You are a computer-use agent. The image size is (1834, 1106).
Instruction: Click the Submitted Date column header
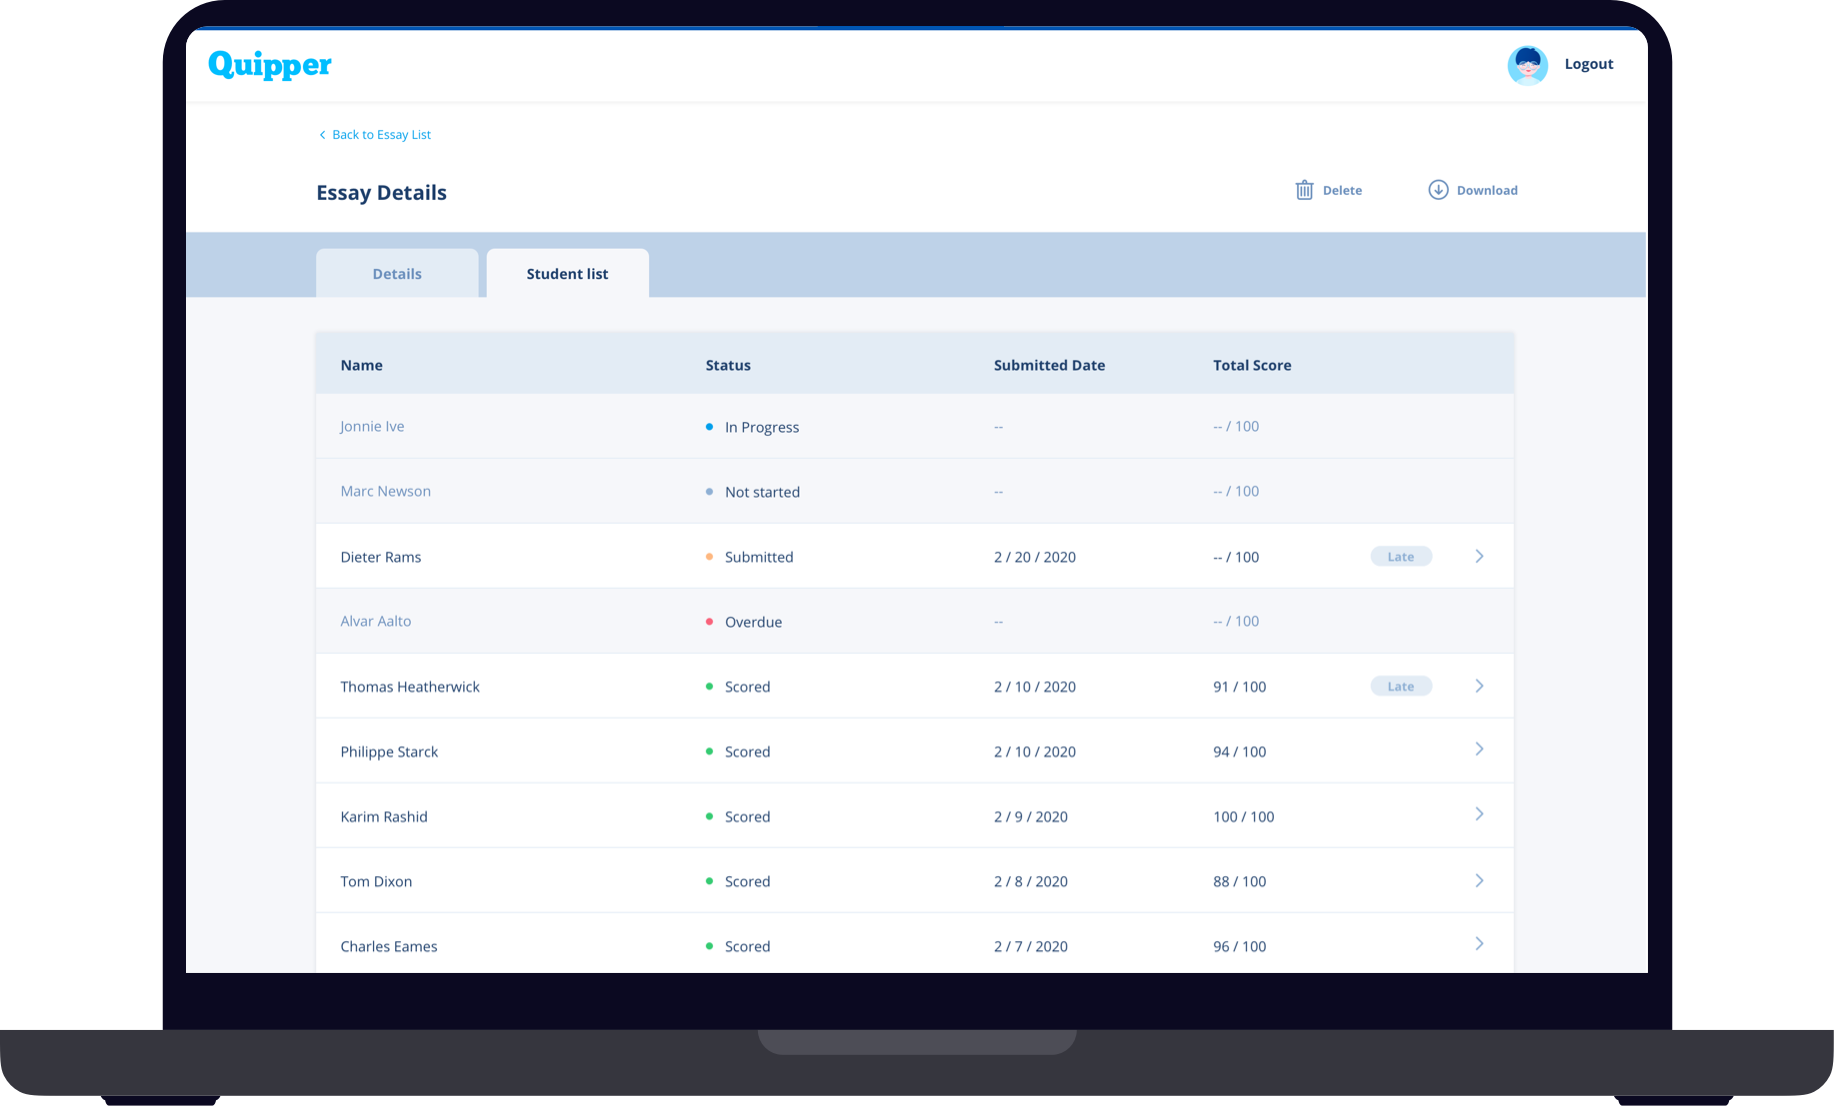(x=1049, y=365)
